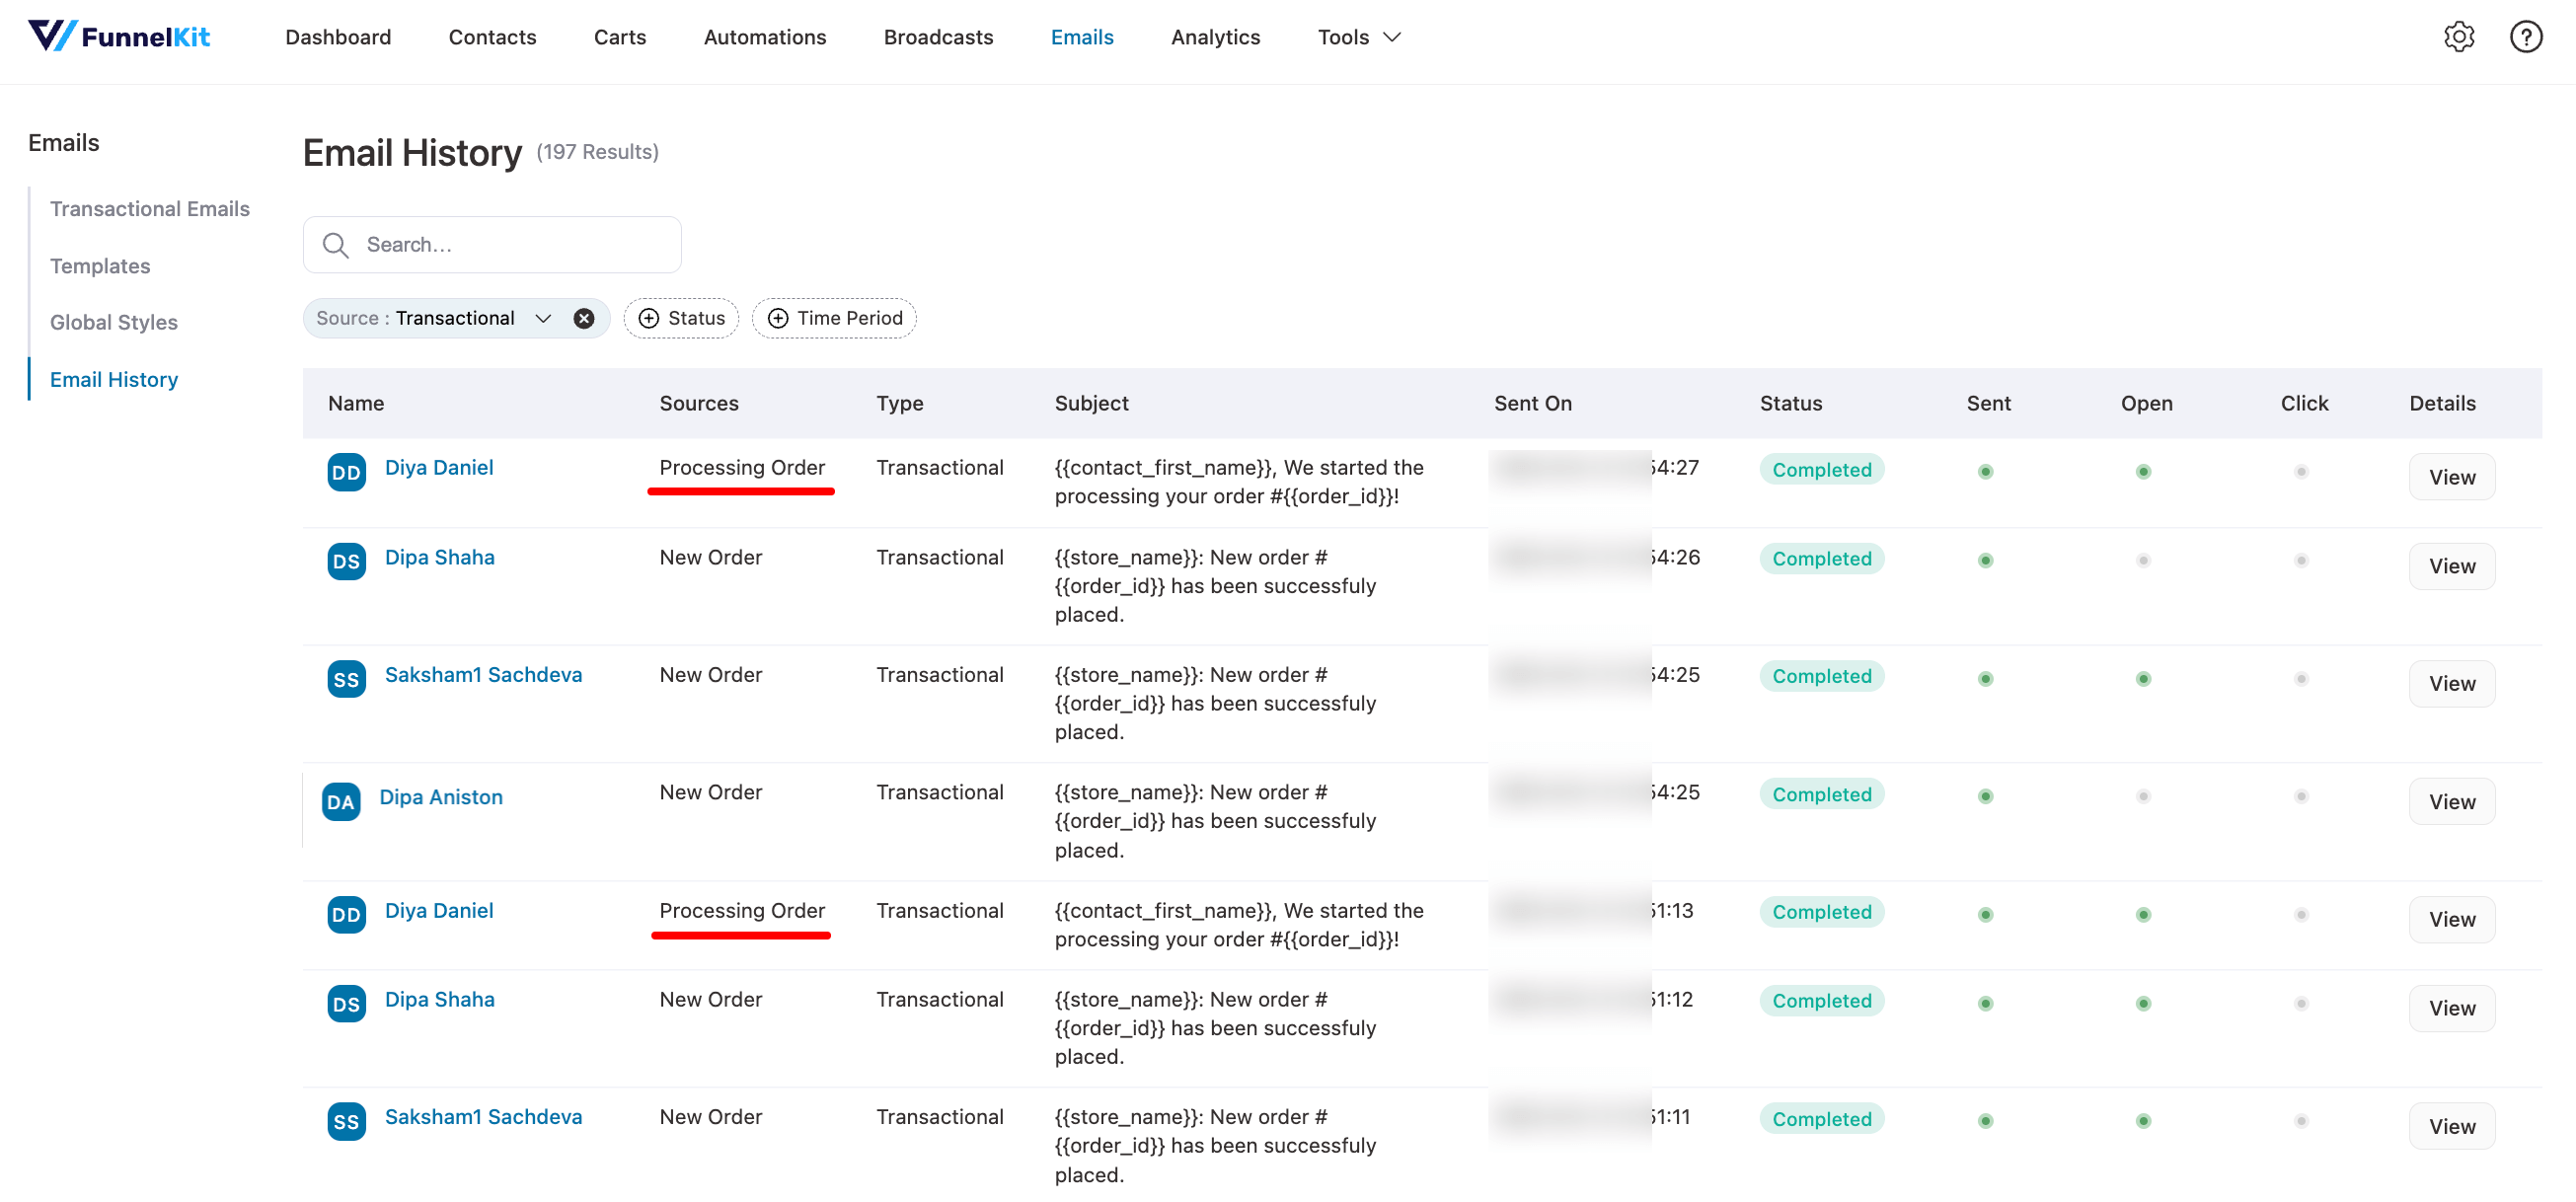Switch to the Analytics menu item

tap(1215, 37)
